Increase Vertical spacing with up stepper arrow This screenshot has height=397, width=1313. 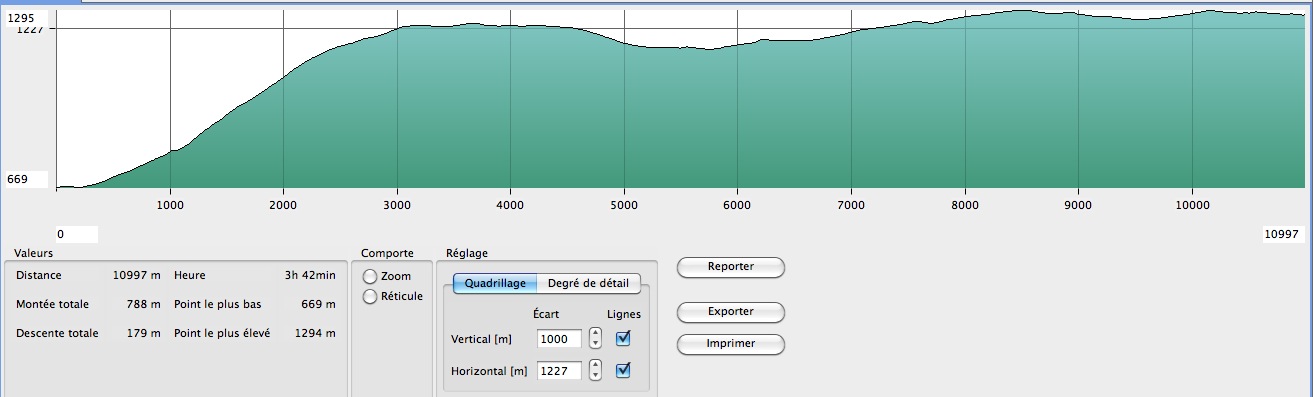(x=595, y=333)
